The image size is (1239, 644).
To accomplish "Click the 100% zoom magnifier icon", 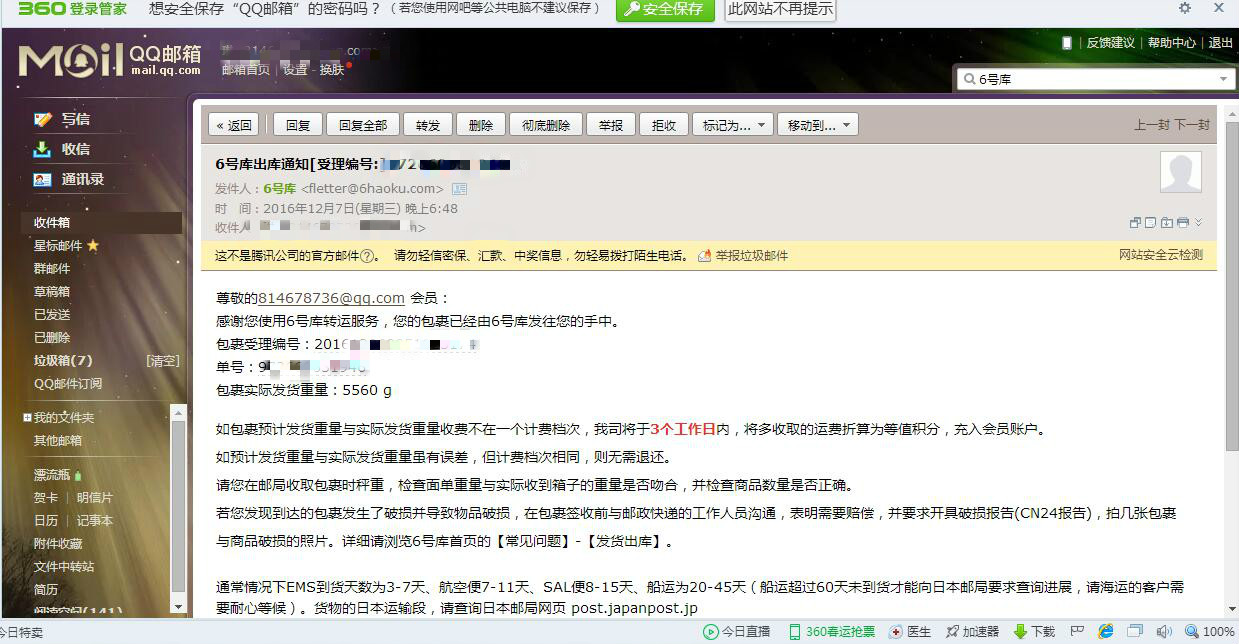I will coord(1192,632).
